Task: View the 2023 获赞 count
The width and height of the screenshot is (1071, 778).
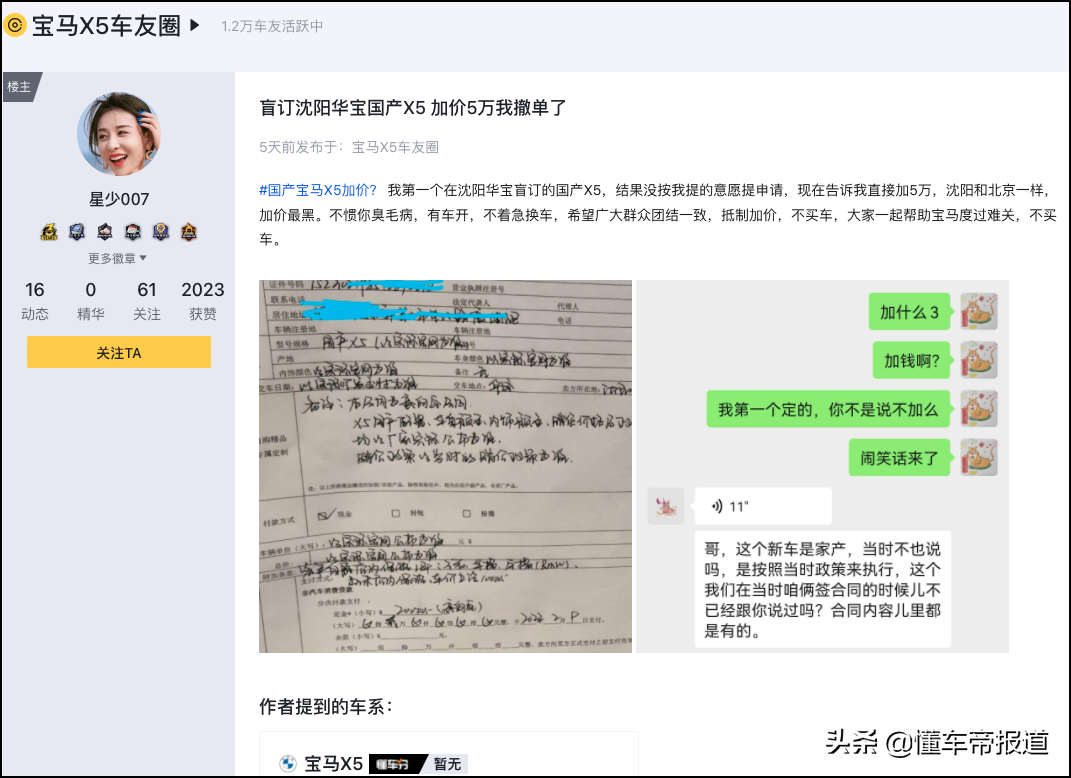Action: tap(203, 301)
